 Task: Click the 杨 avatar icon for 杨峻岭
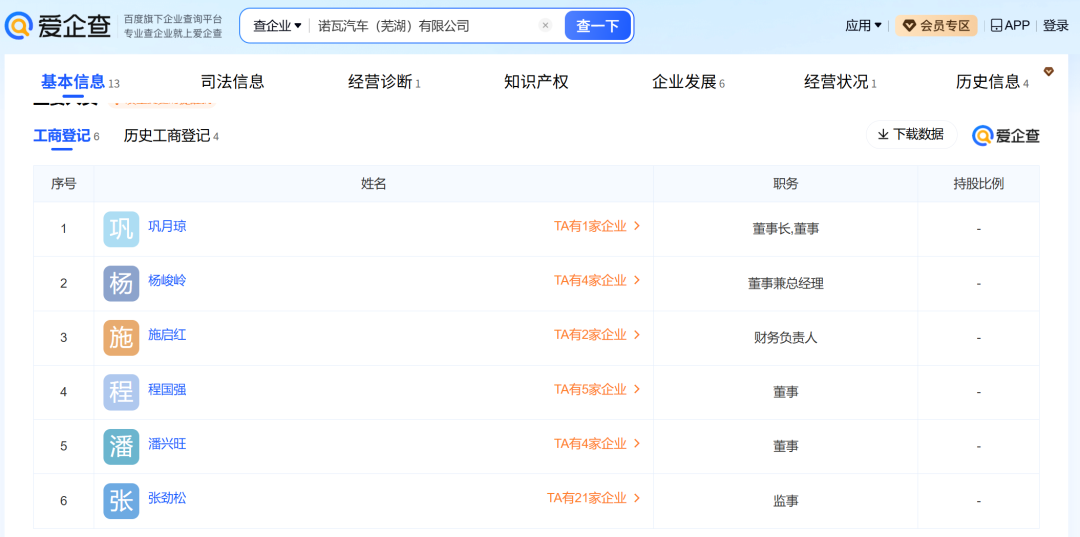tap(121, 283)
